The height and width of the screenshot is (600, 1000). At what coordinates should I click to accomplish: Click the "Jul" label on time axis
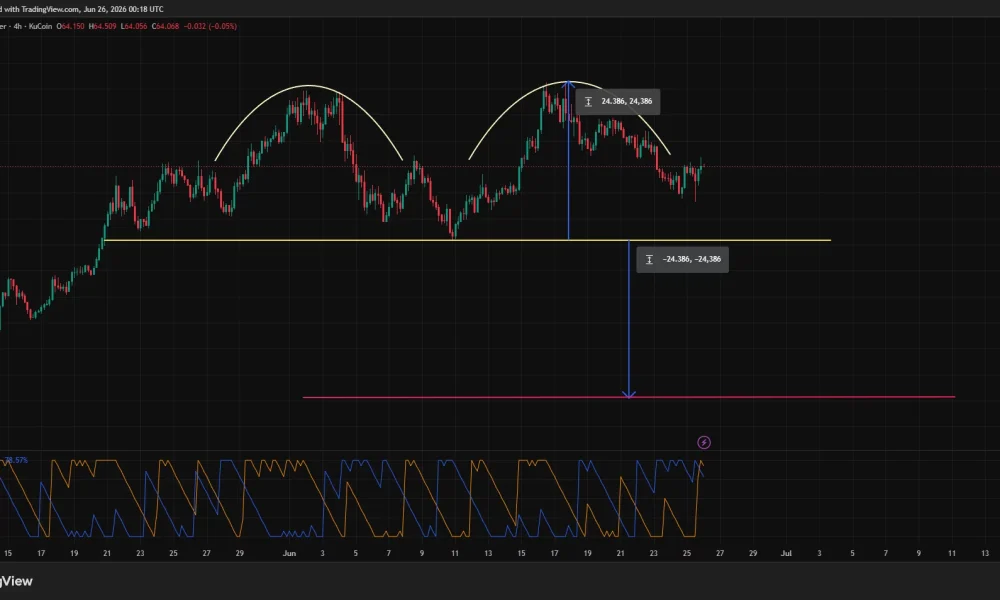786,553
